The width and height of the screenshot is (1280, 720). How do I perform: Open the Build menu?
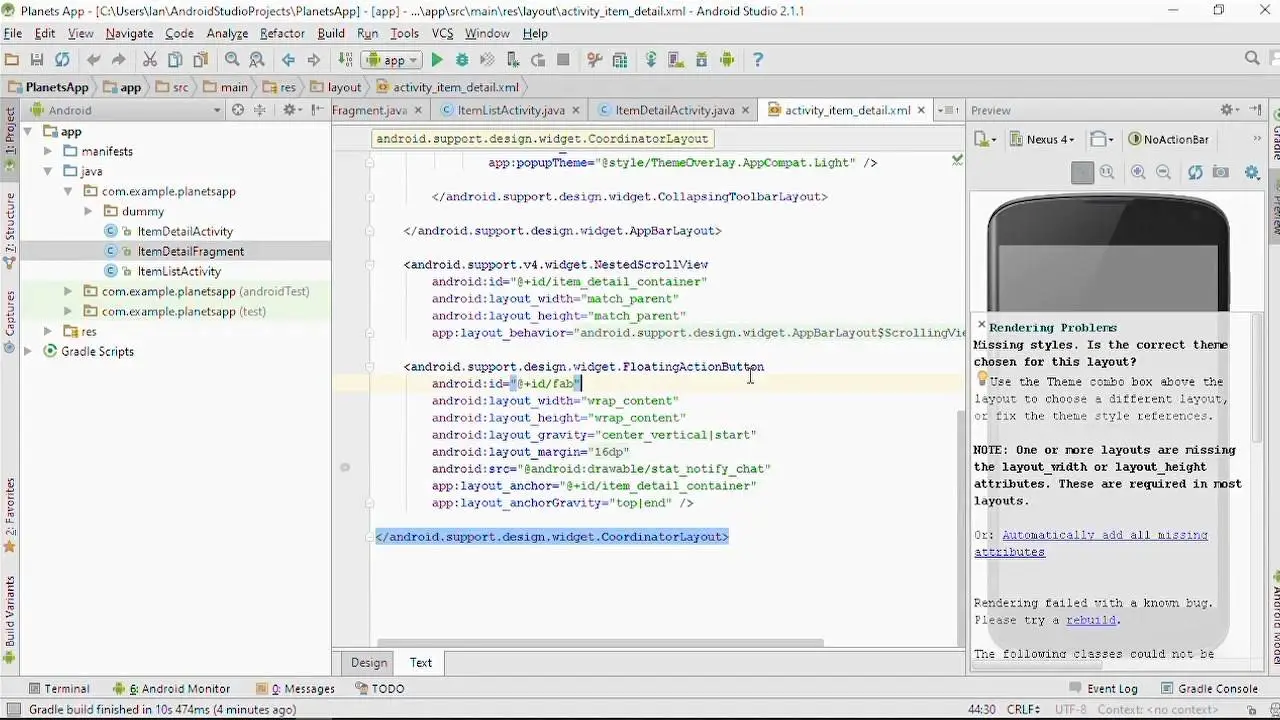331,33
